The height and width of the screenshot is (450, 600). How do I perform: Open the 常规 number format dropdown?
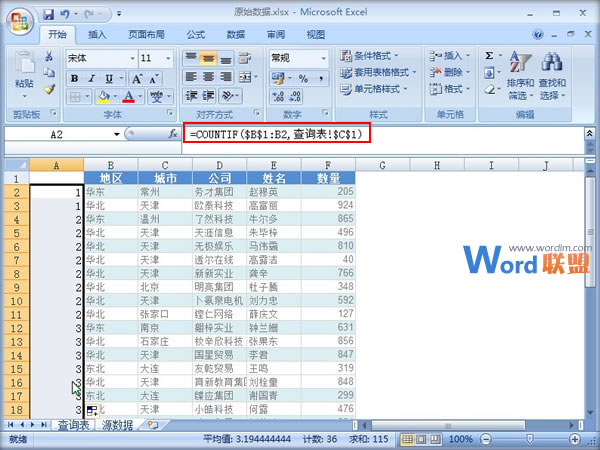[x=324, y=58]
